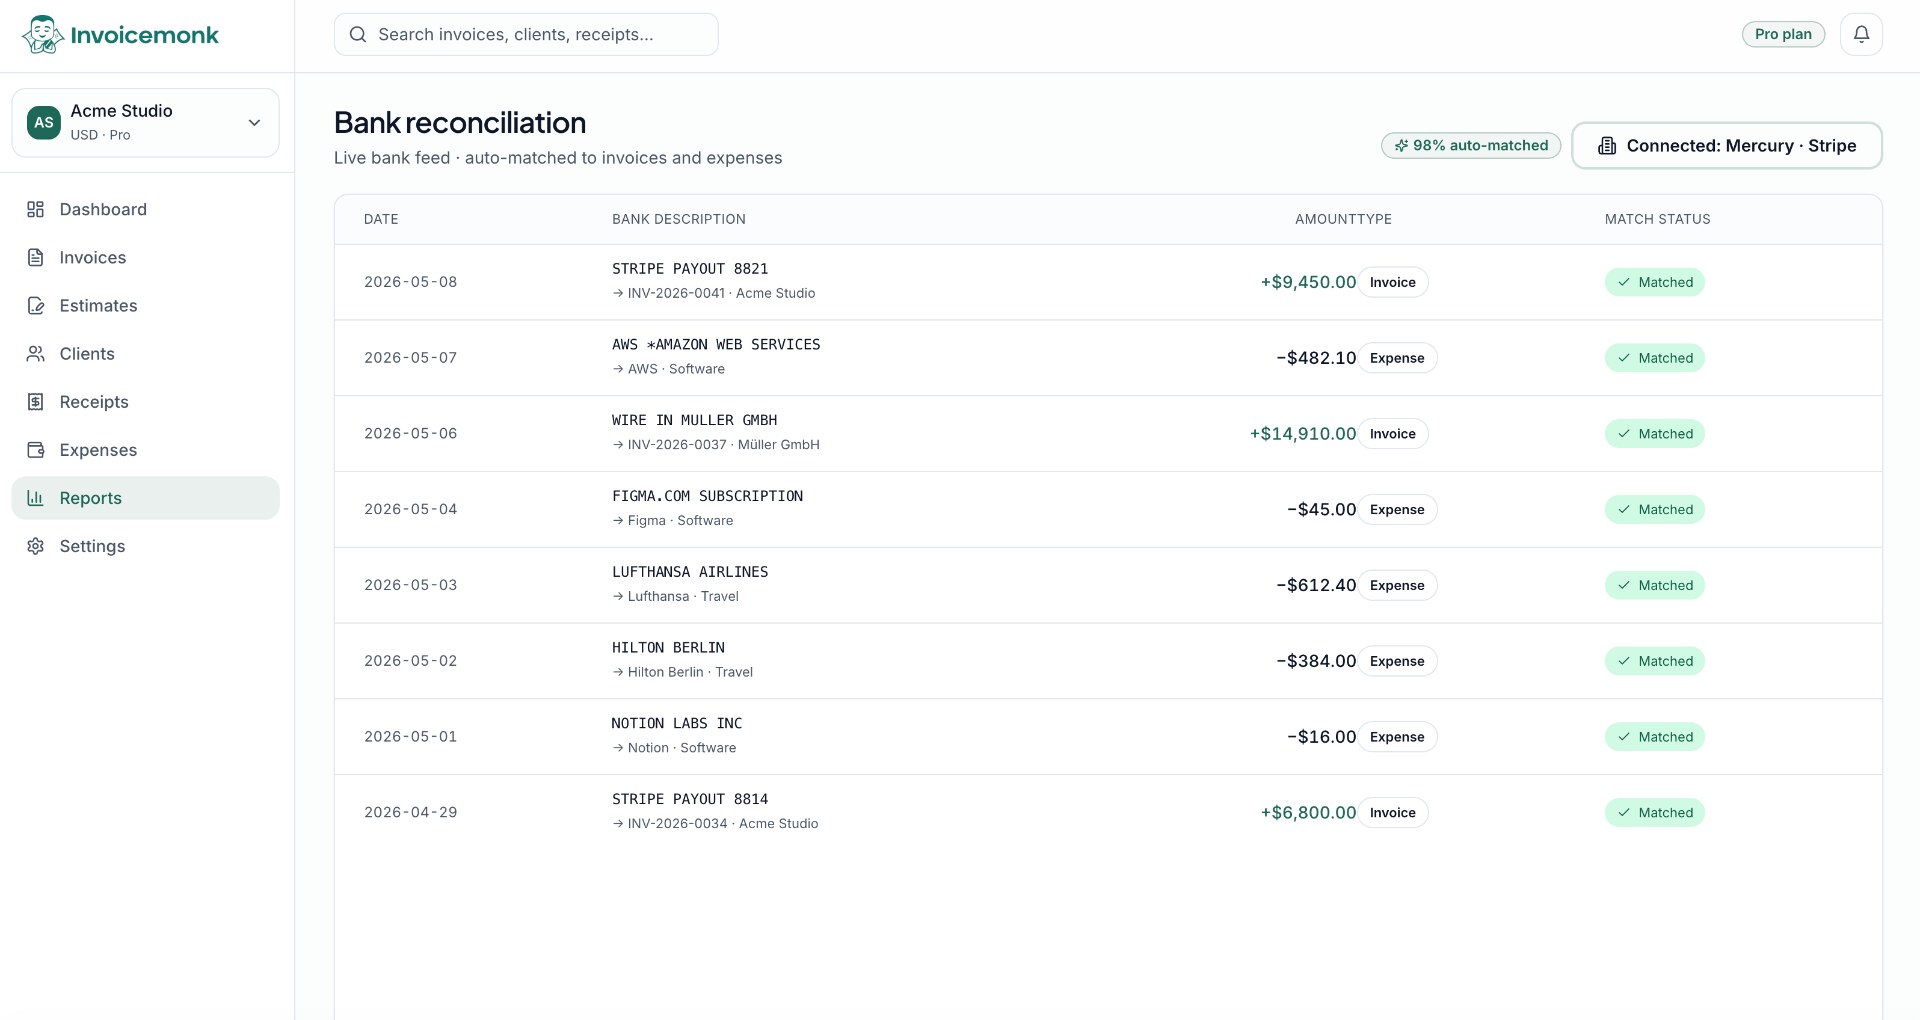1920x1020 pixels.
Task: Open linked invoice INV-2026-0034 · Acme Studio
Action: coord(715,824)
